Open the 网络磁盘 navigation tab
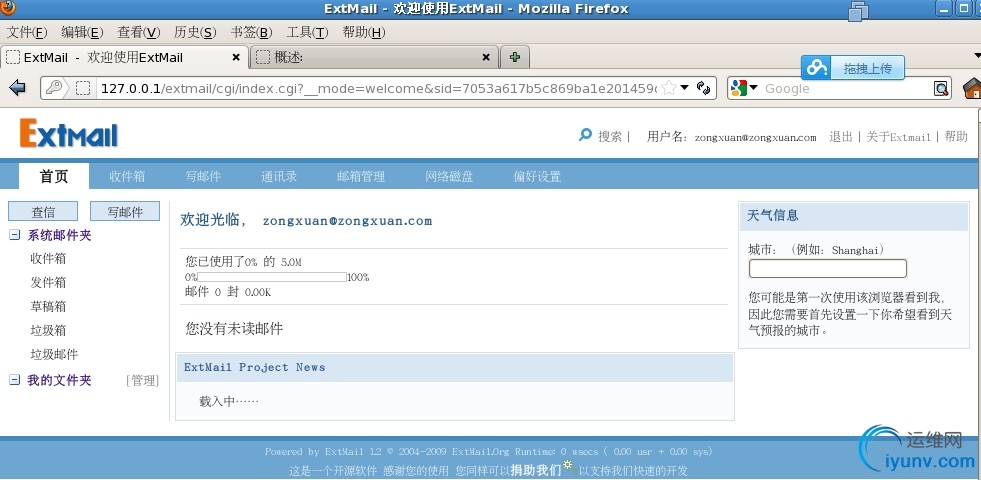This screenshot has width=981, height=480. (x=449, y=176)
